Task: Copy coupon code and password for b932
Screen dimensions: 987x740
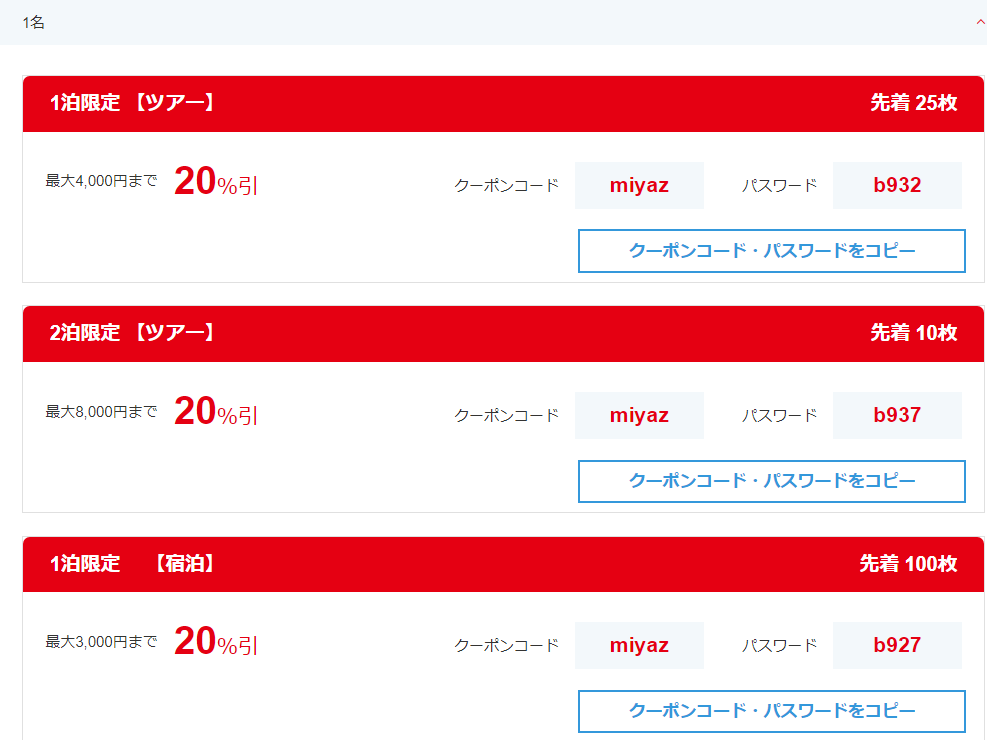Action: pos(772,251)
